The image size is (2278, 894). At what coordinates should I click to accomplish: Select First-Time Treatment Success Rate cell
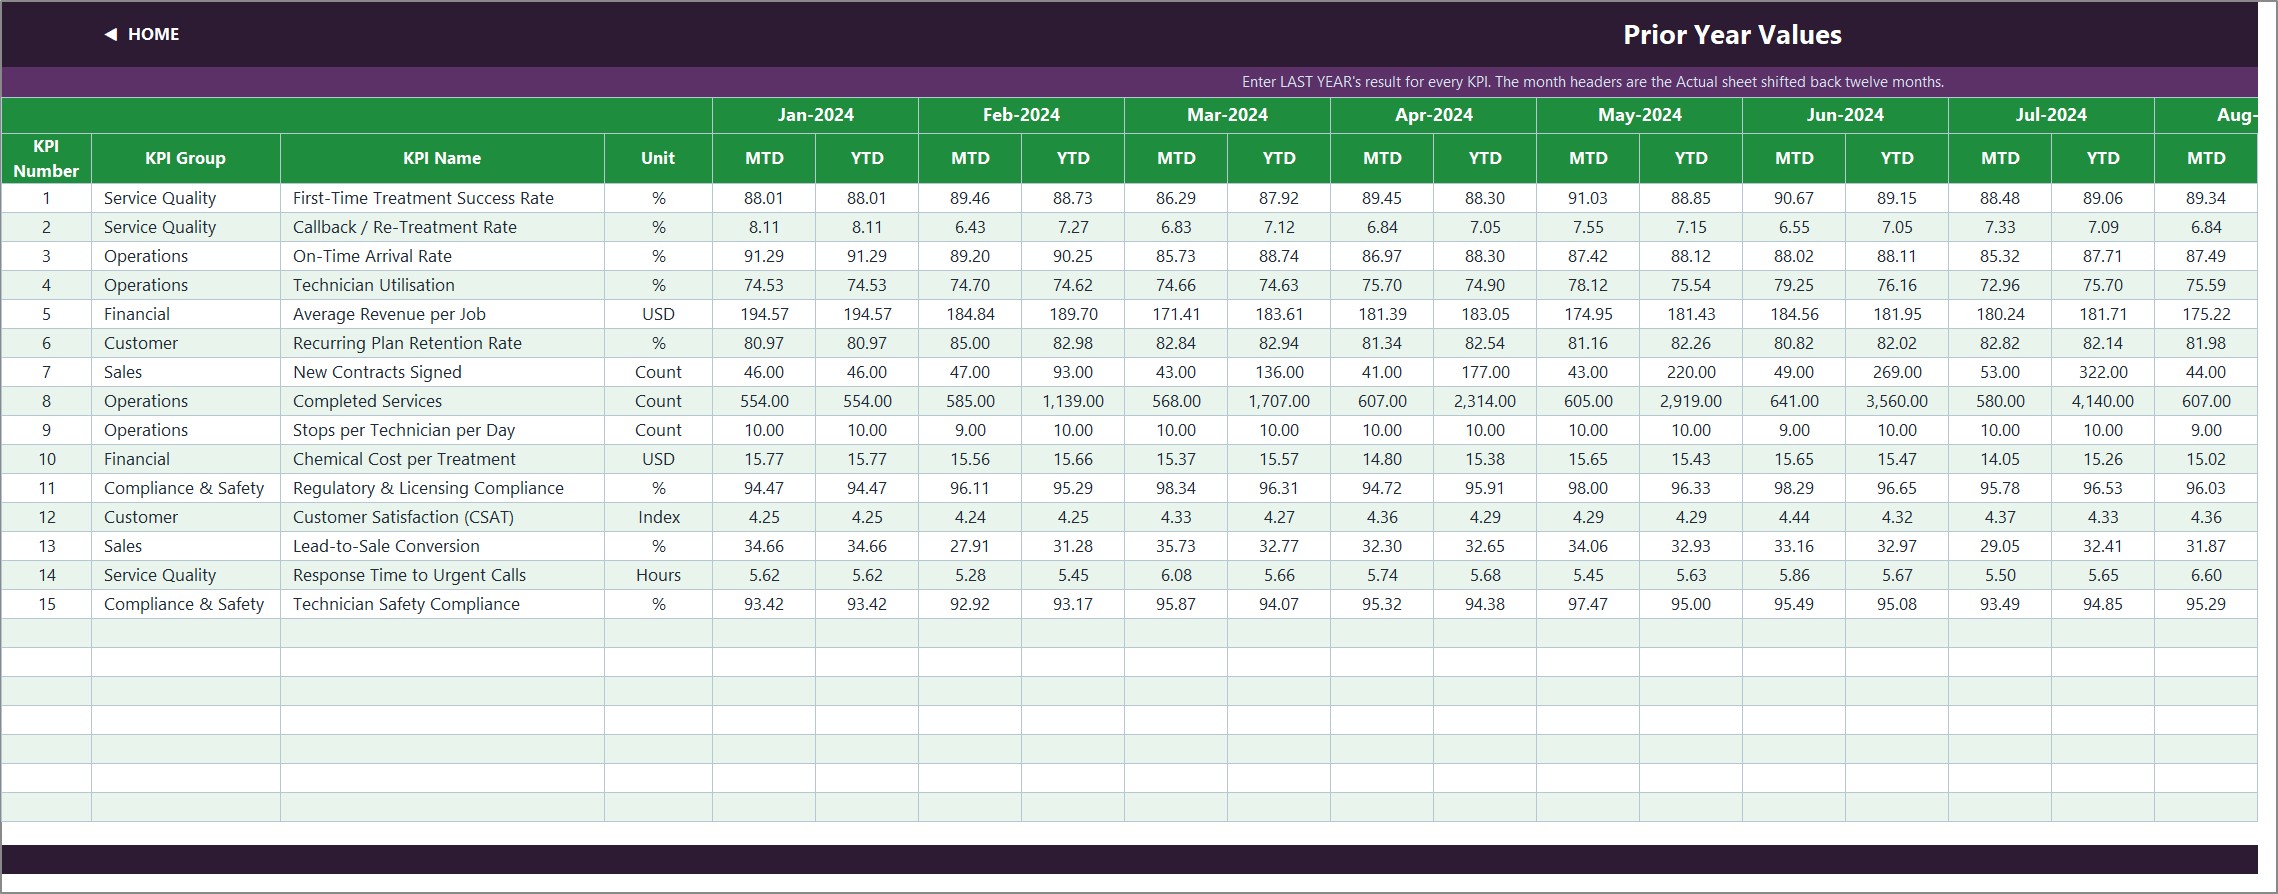(442, 198)
